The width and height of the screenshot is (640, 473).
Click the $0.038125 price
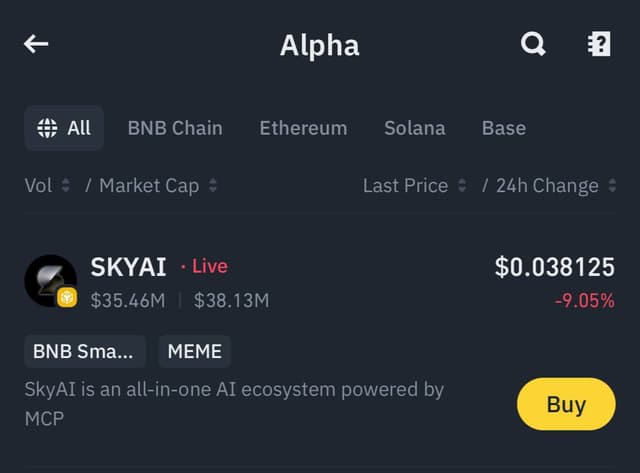pos(555,267)
